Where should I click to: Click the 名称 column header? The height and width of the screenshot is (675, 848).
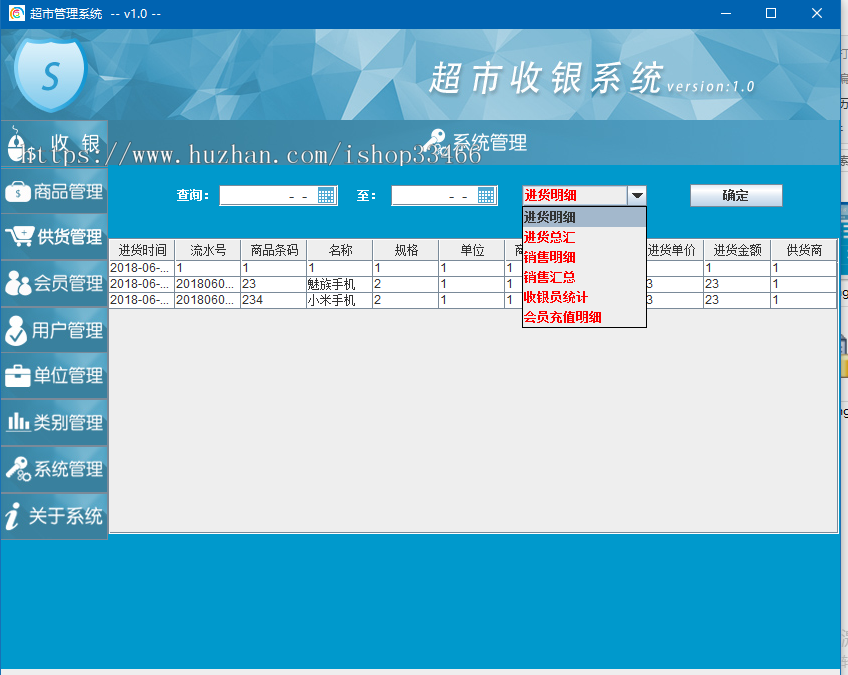[340, 250]
